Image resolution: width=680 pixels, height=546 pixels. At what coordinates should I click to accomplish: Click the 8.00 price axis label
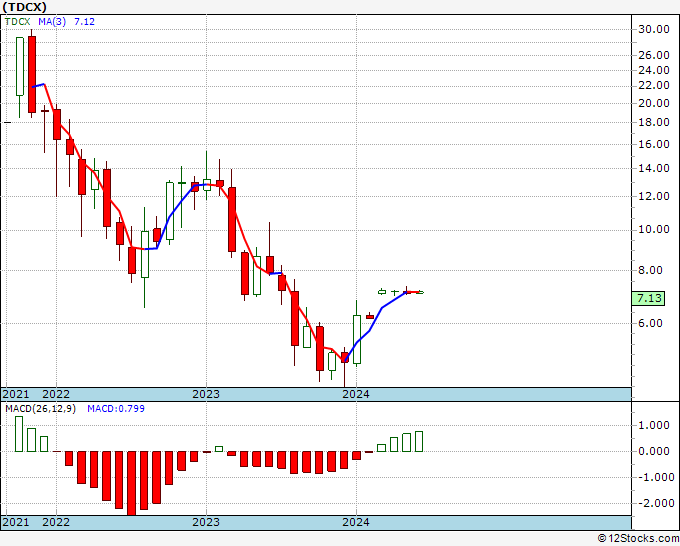[x=650, y=270]
